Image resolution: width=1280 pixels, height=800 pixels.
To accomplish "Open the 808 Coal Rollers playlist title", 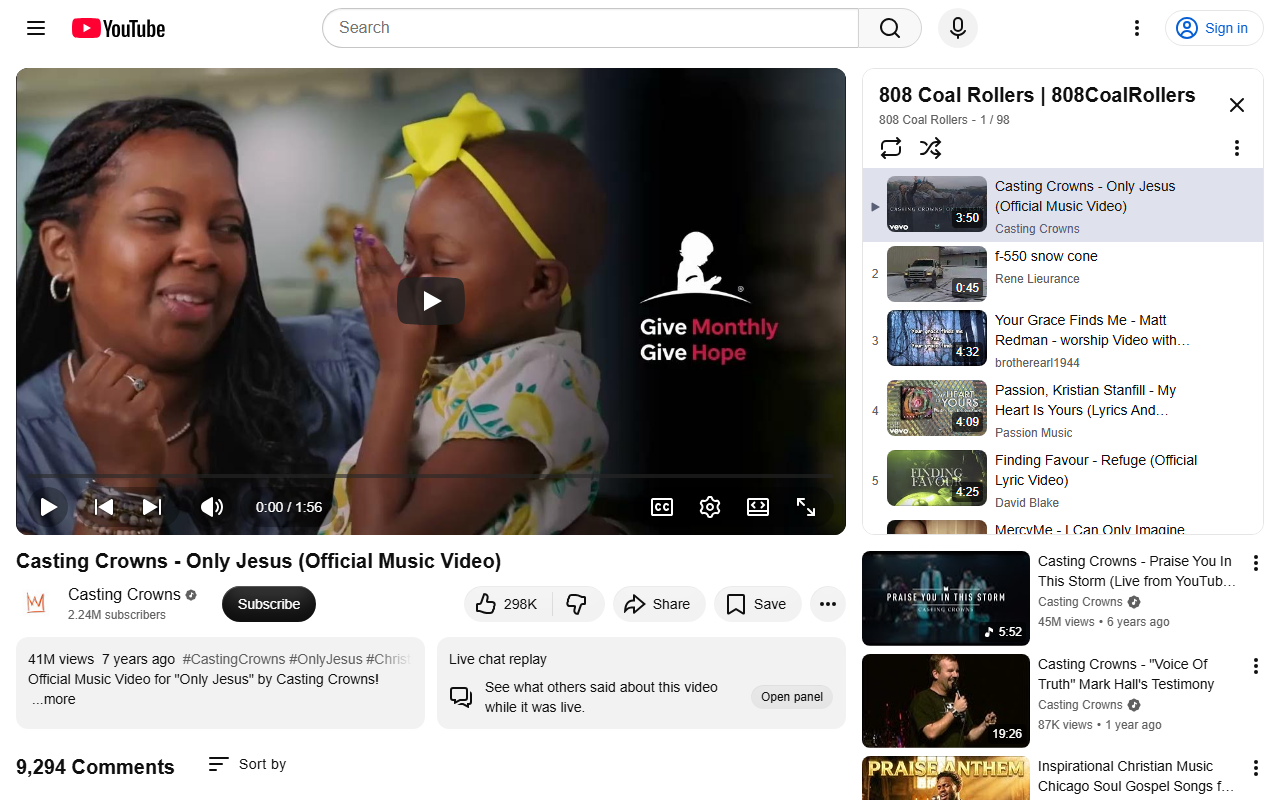I will (1037, 95).
